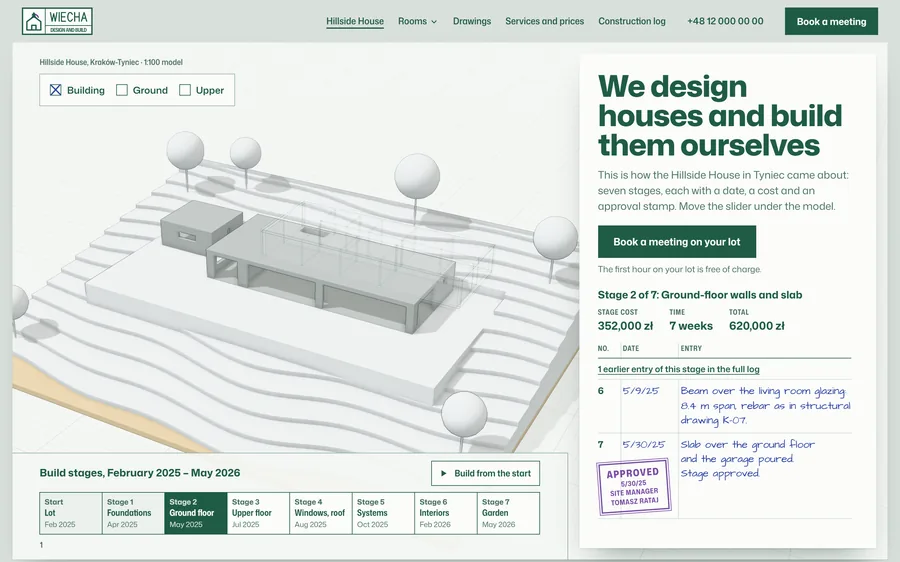900x562 pixels.
Task: Click the Wiecha house logo
Action: pos(57,21)
